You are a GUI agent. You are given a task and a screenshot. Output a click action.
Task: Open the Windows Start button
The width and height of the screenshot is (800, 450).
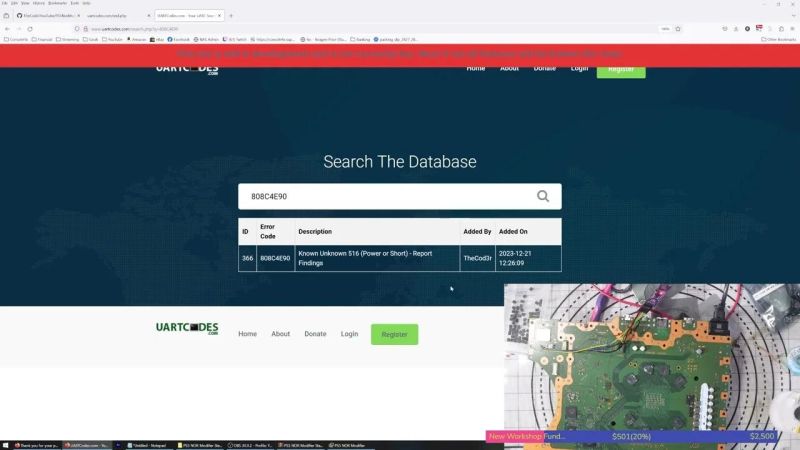coord(5,445)
